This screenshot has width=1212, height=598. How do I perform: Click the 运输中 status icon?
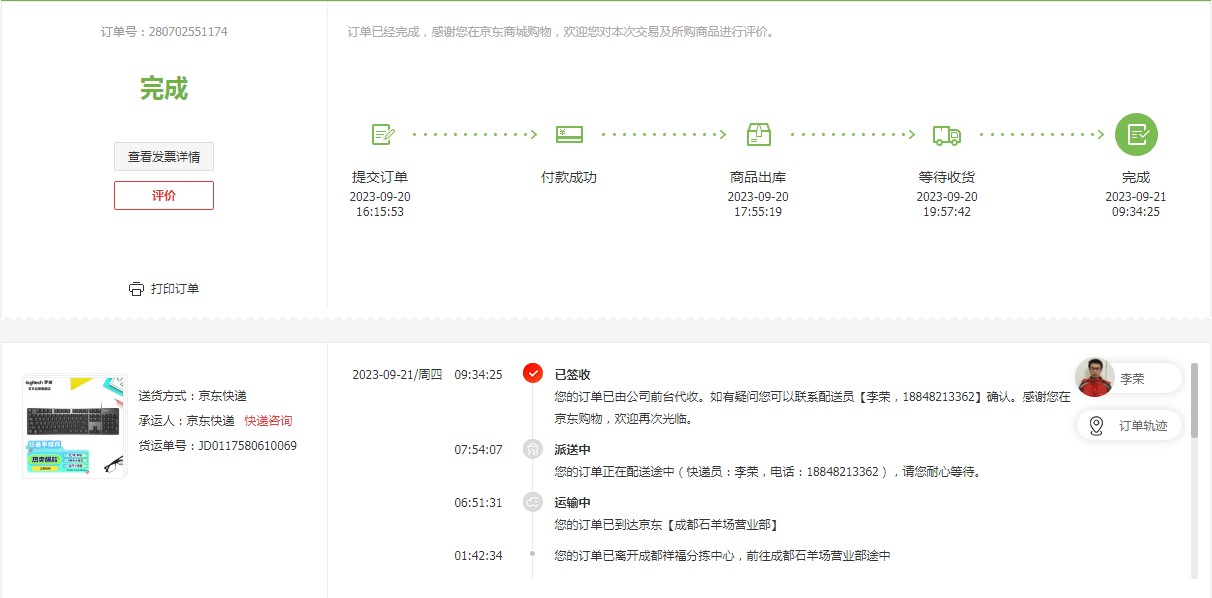533,502
